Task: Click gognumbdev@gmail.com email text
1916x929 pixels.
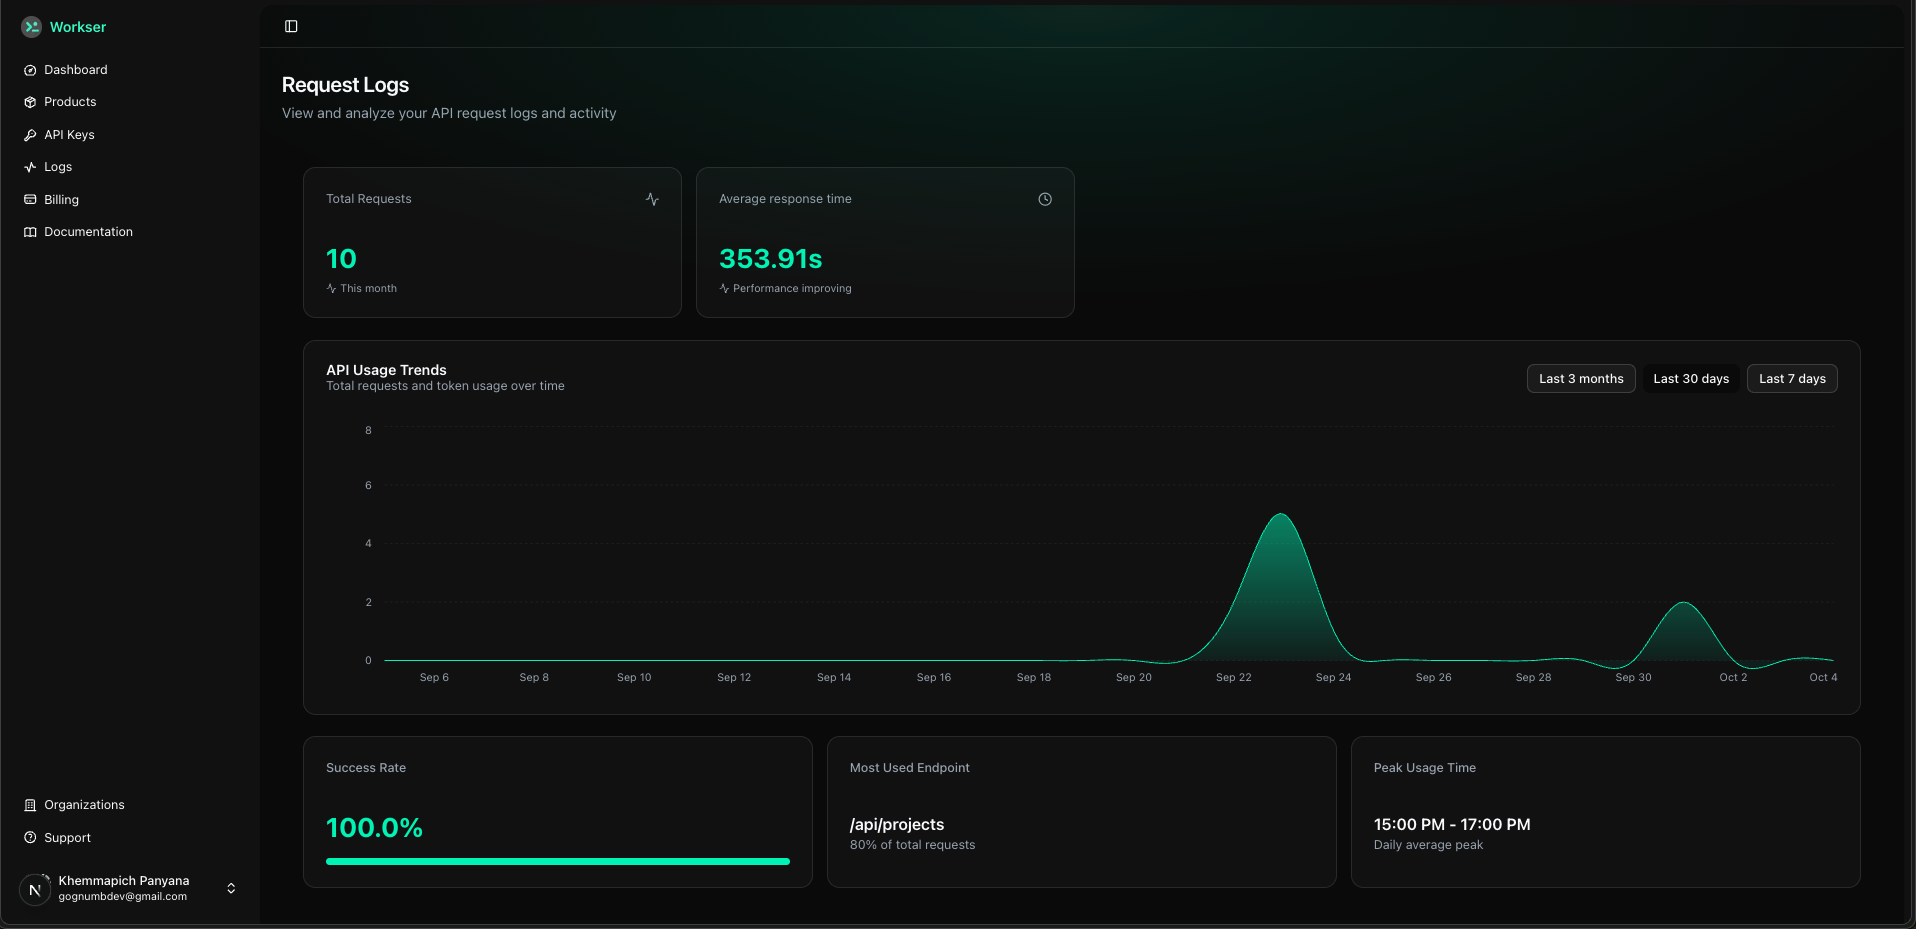Action: coord(123,897)
